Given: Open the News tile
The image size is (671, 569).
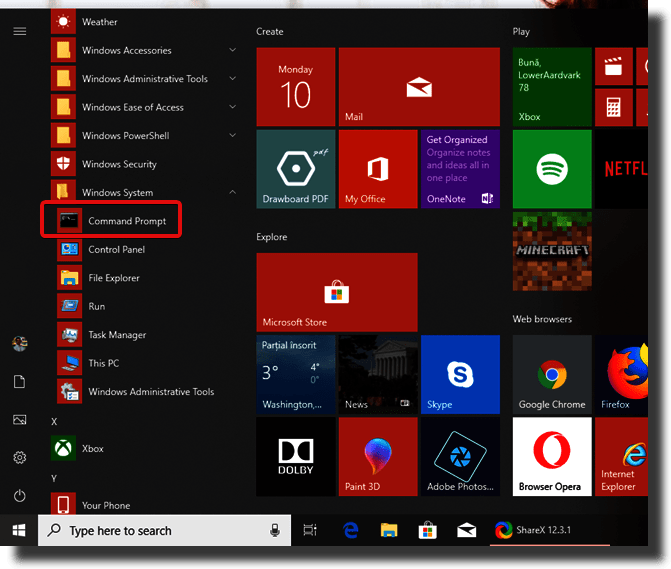Looking at the screenshot, I should pos(378,374).
